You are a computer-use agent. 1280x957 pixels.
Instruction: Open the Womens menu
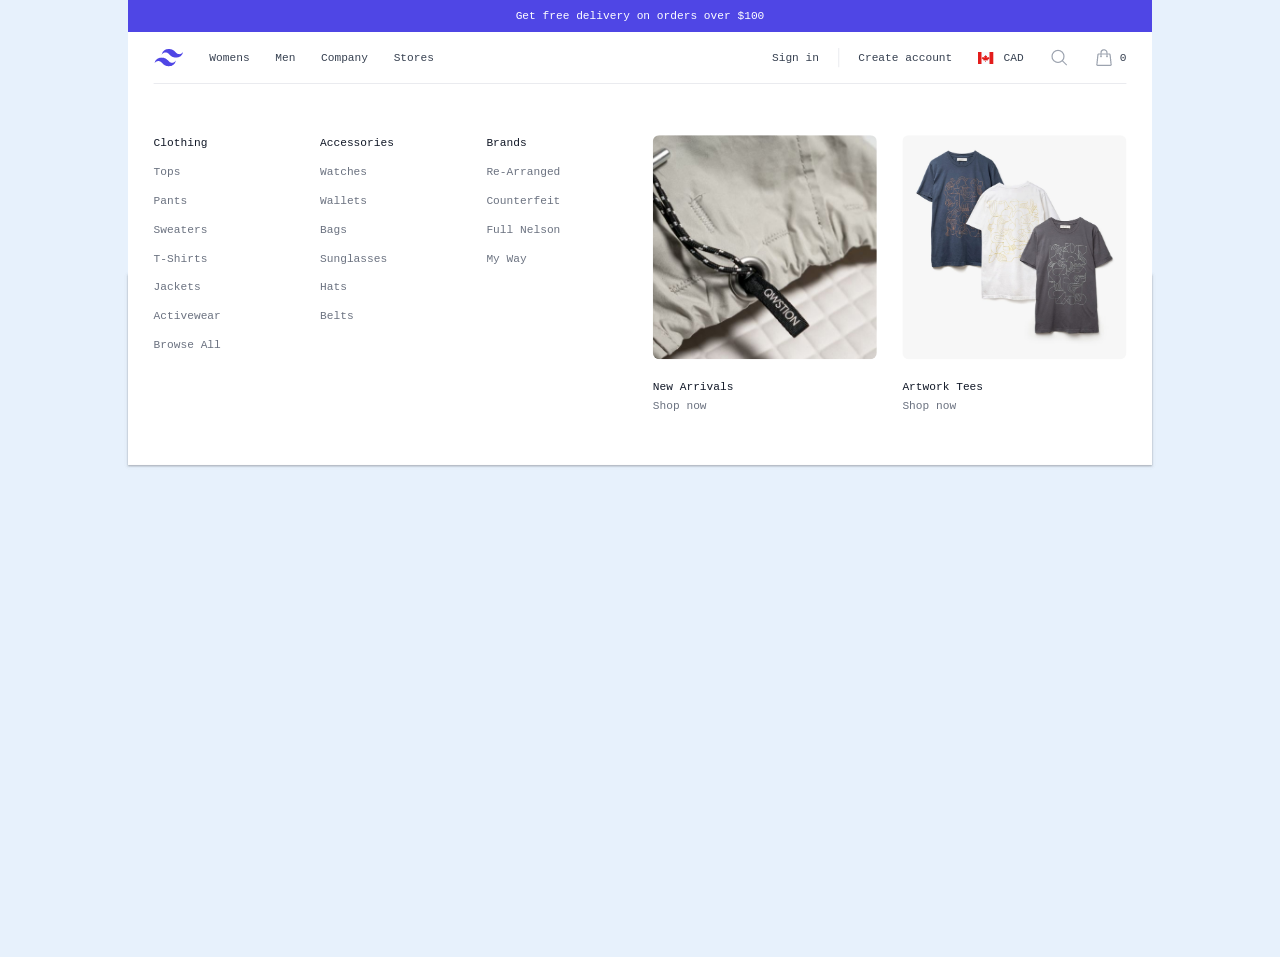pyautogui.click(x=229, y=58)
